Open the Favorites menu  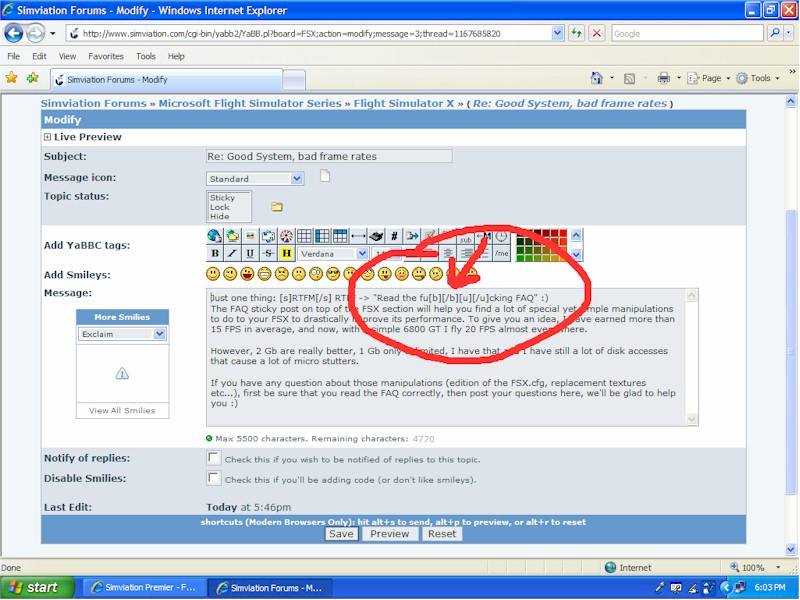click(x=105, y=57)
